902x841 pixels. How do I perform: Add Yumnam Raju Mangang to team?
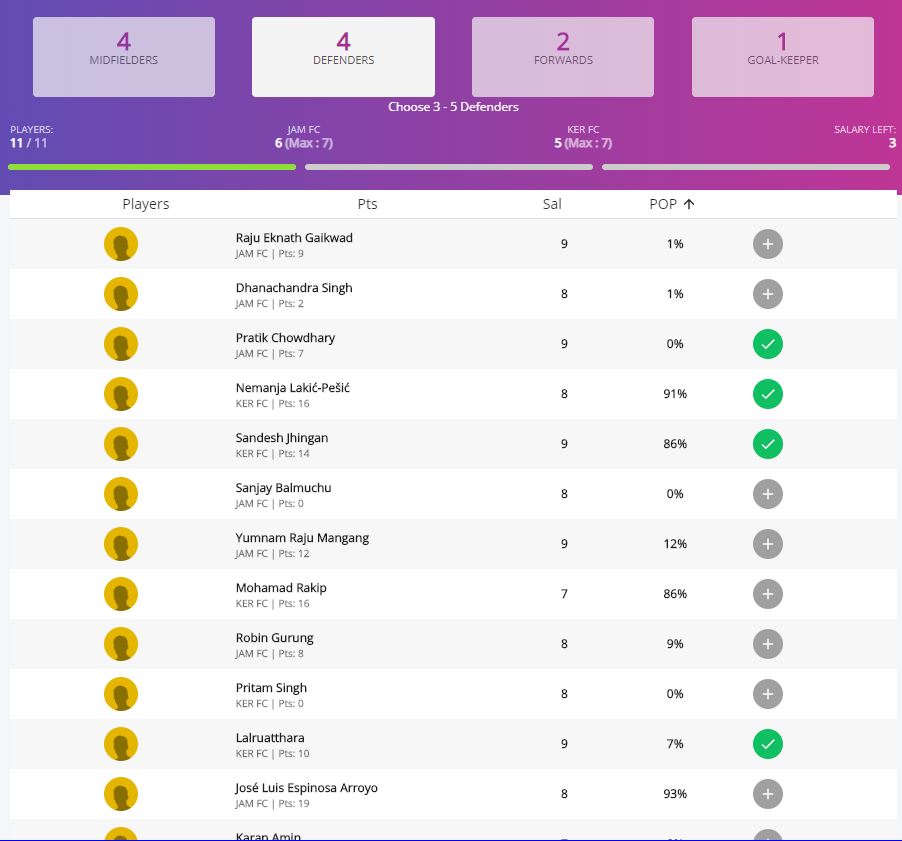coord(767,544)
